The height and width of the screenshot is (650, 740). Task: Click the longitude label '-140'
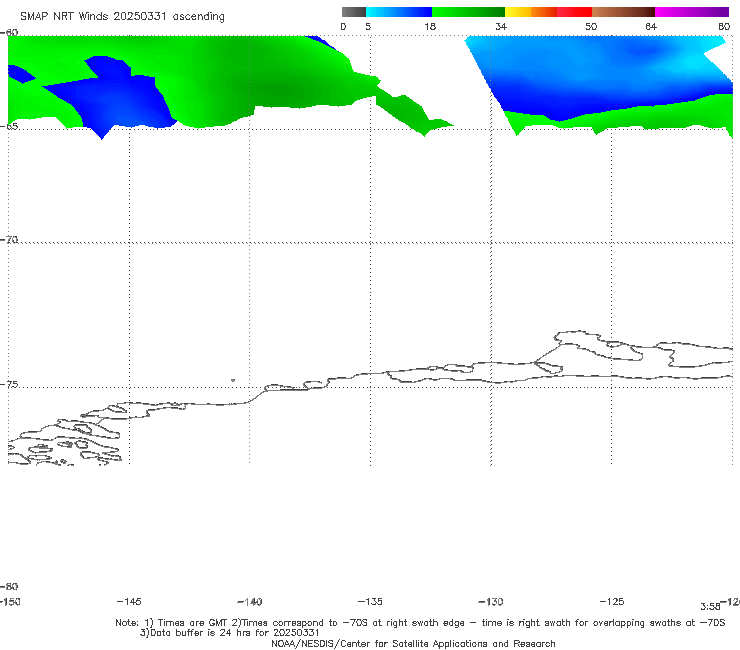click(250, 602)
